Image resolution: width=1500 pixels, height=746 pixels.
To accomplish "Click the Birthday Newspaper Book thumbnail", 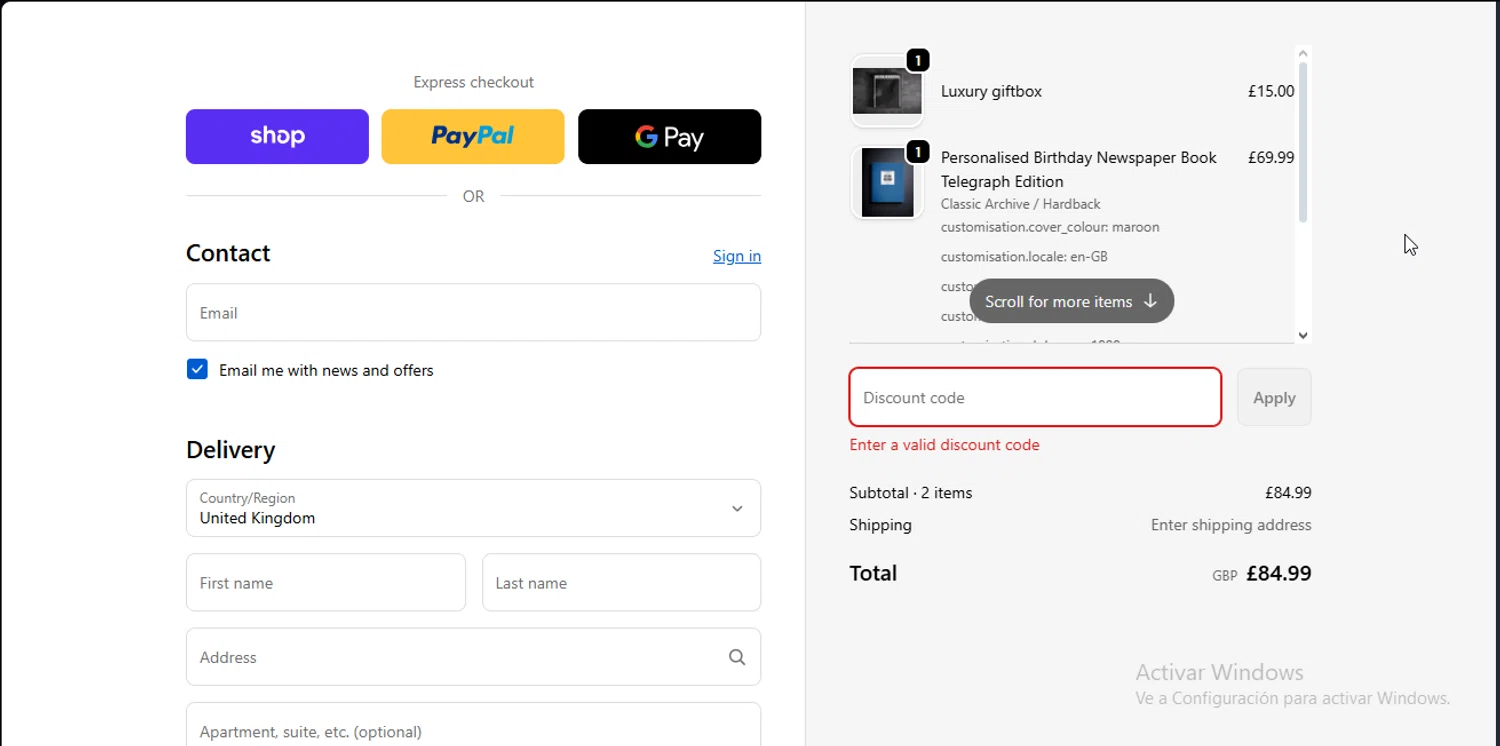I will 886,183.
